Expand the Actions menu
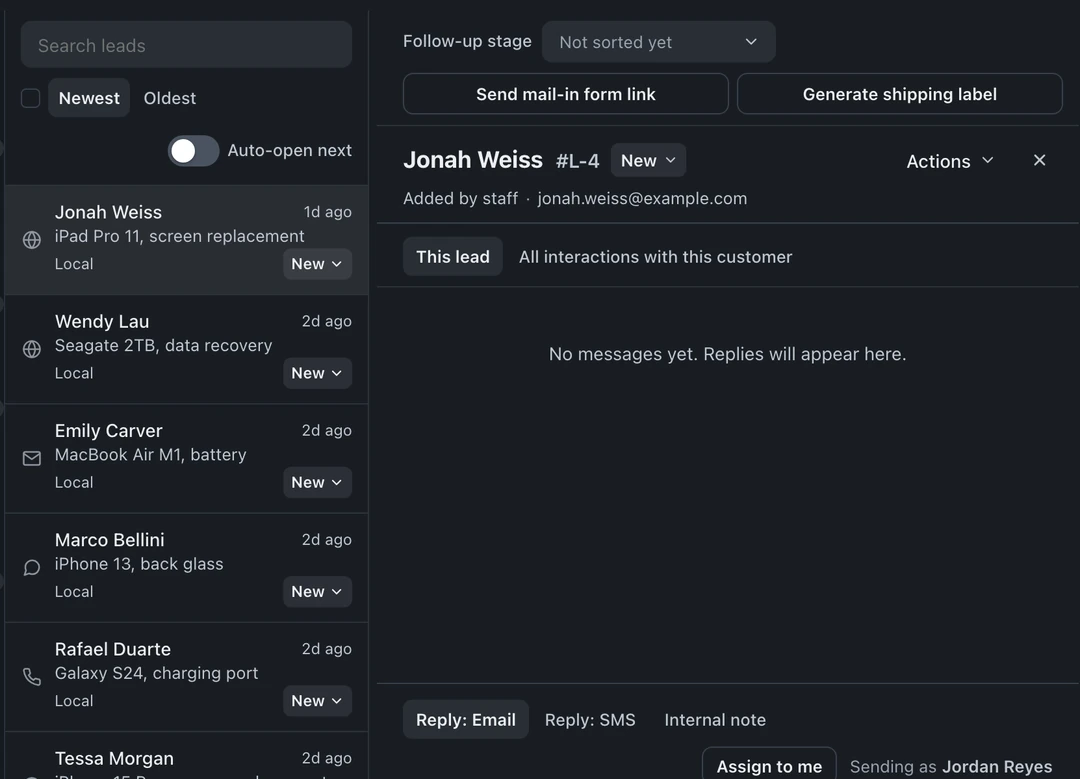This screenshot has height=779, width=1080. point(950,161)
